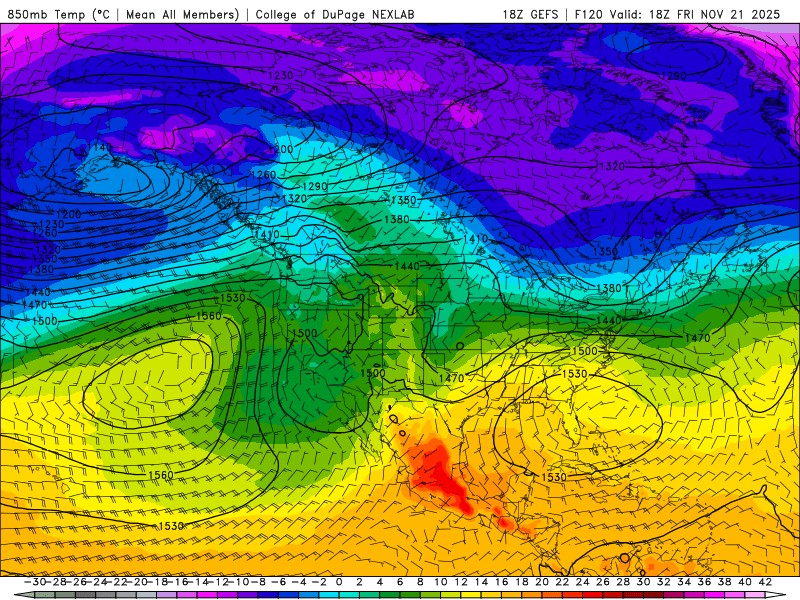Click the 10 color scale label

pyautogui.click(x=441, y=582)
